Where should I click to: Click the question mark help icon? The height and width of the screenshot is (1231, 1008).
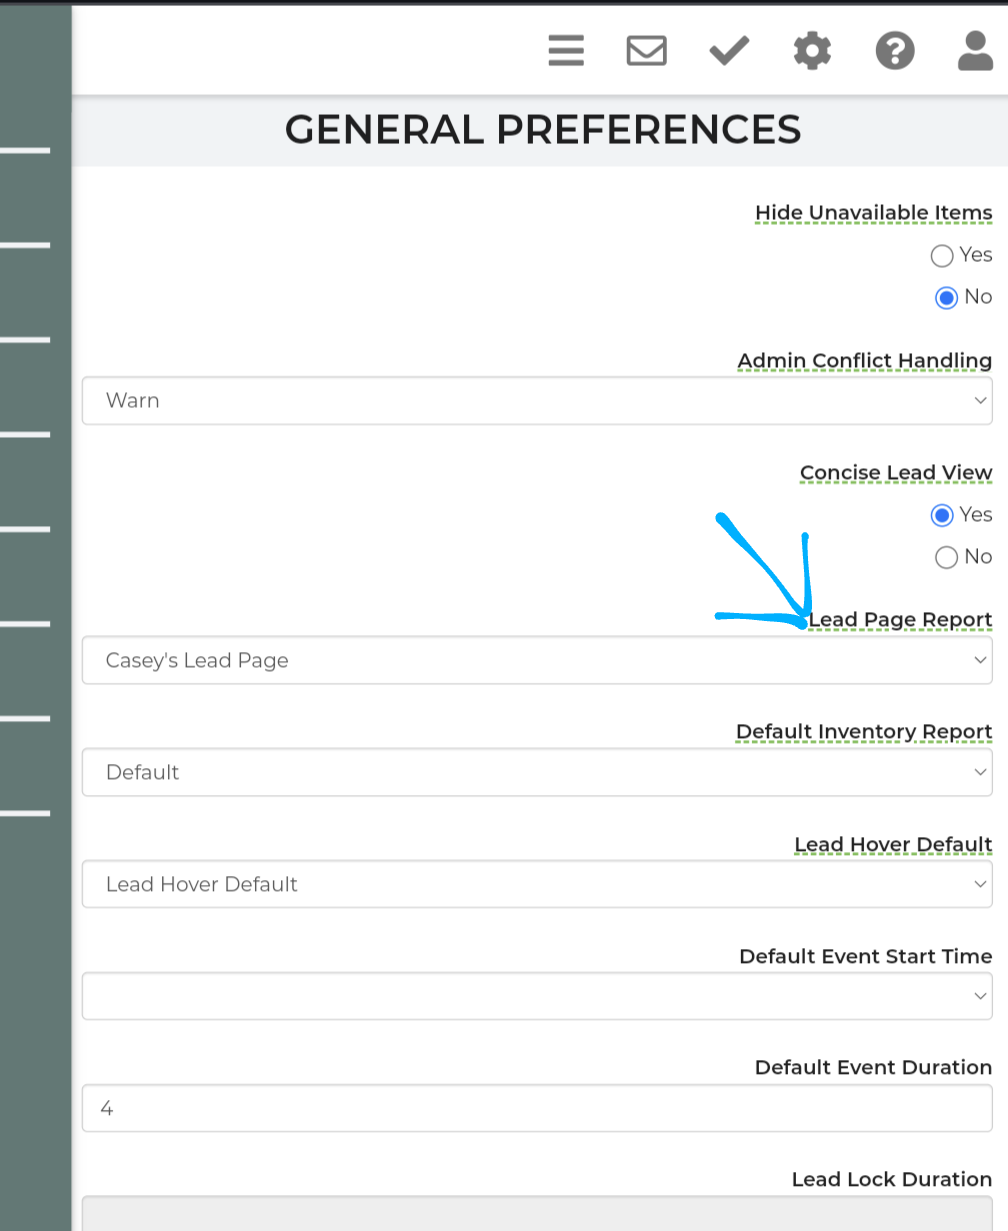coord(895,50)
